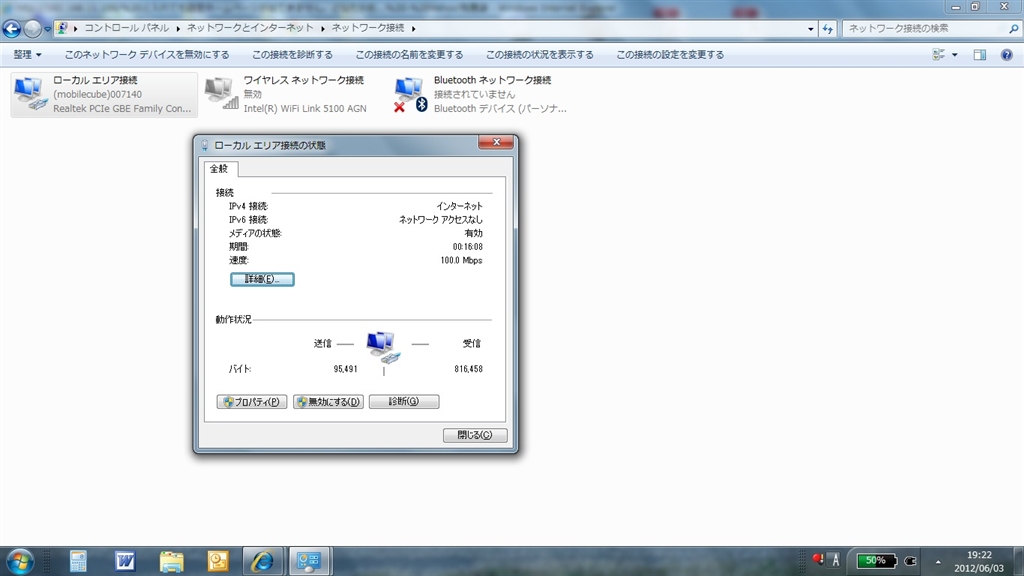
Task: Click この接続の名前を変更する
Action: point(409,55)
